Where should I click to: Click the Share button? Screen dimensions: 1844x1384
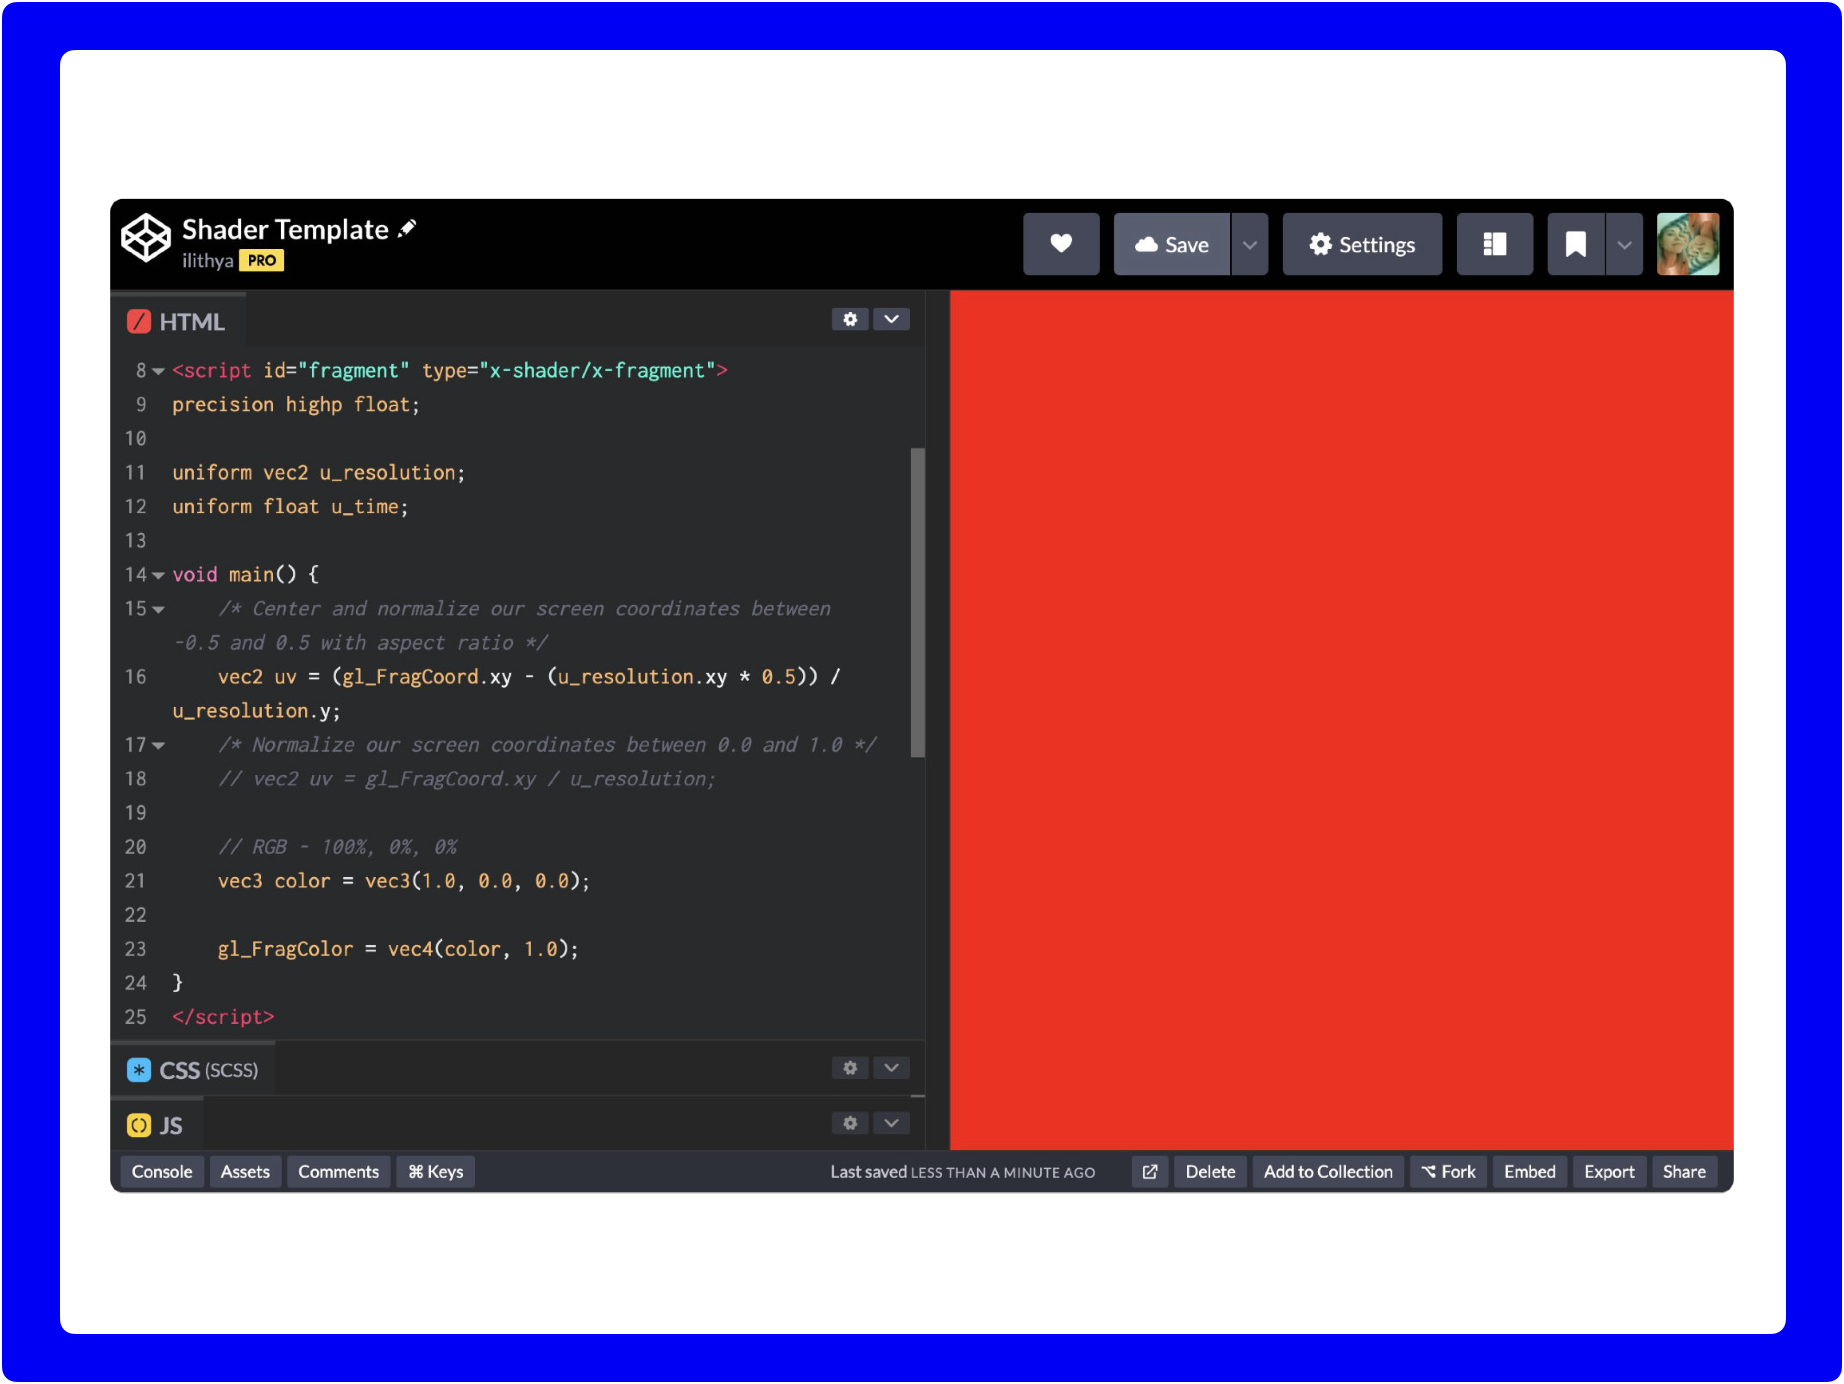[1684, 1171]
